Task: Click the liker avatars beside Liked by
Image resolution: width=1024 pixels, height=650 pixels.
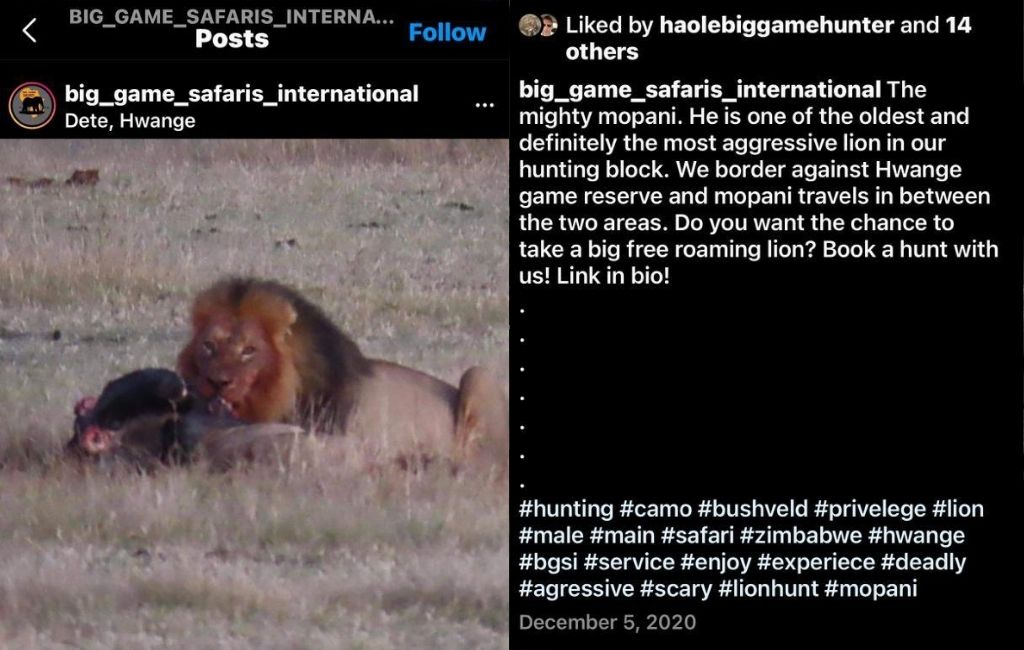Action: (x=537, y=25)
